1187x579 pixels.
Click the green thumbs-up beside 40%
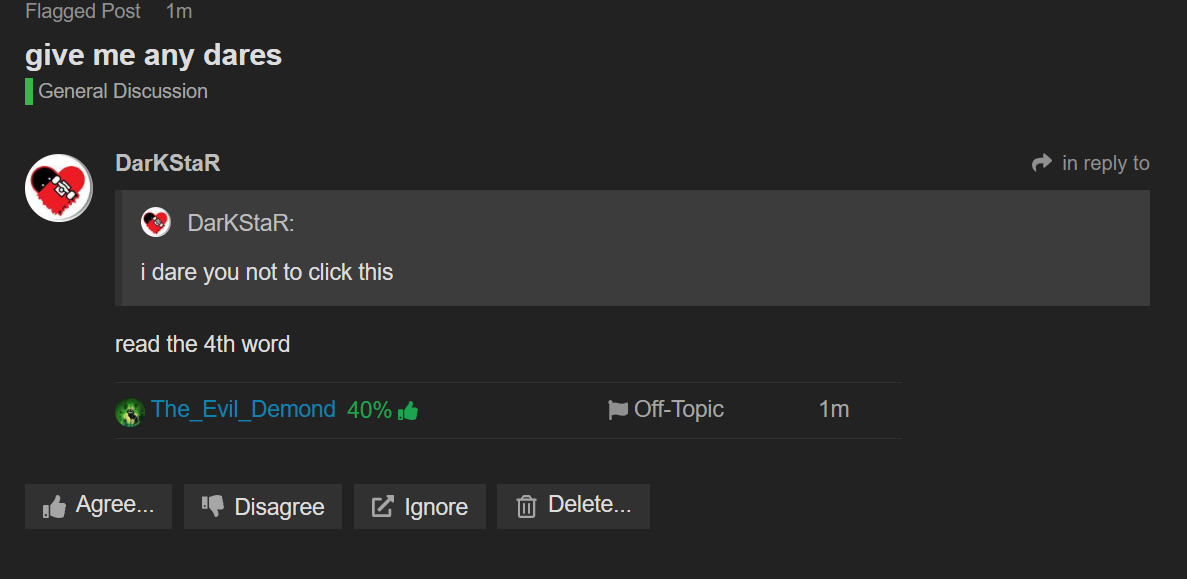tap(408, 411)
